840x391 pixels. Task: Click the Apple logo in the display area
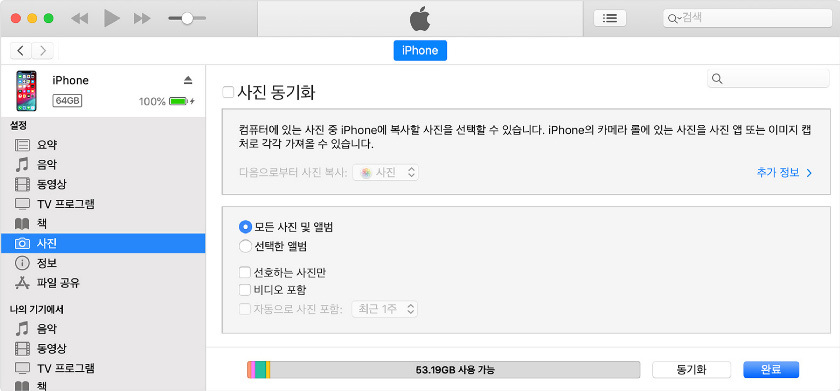coord(420,19)
